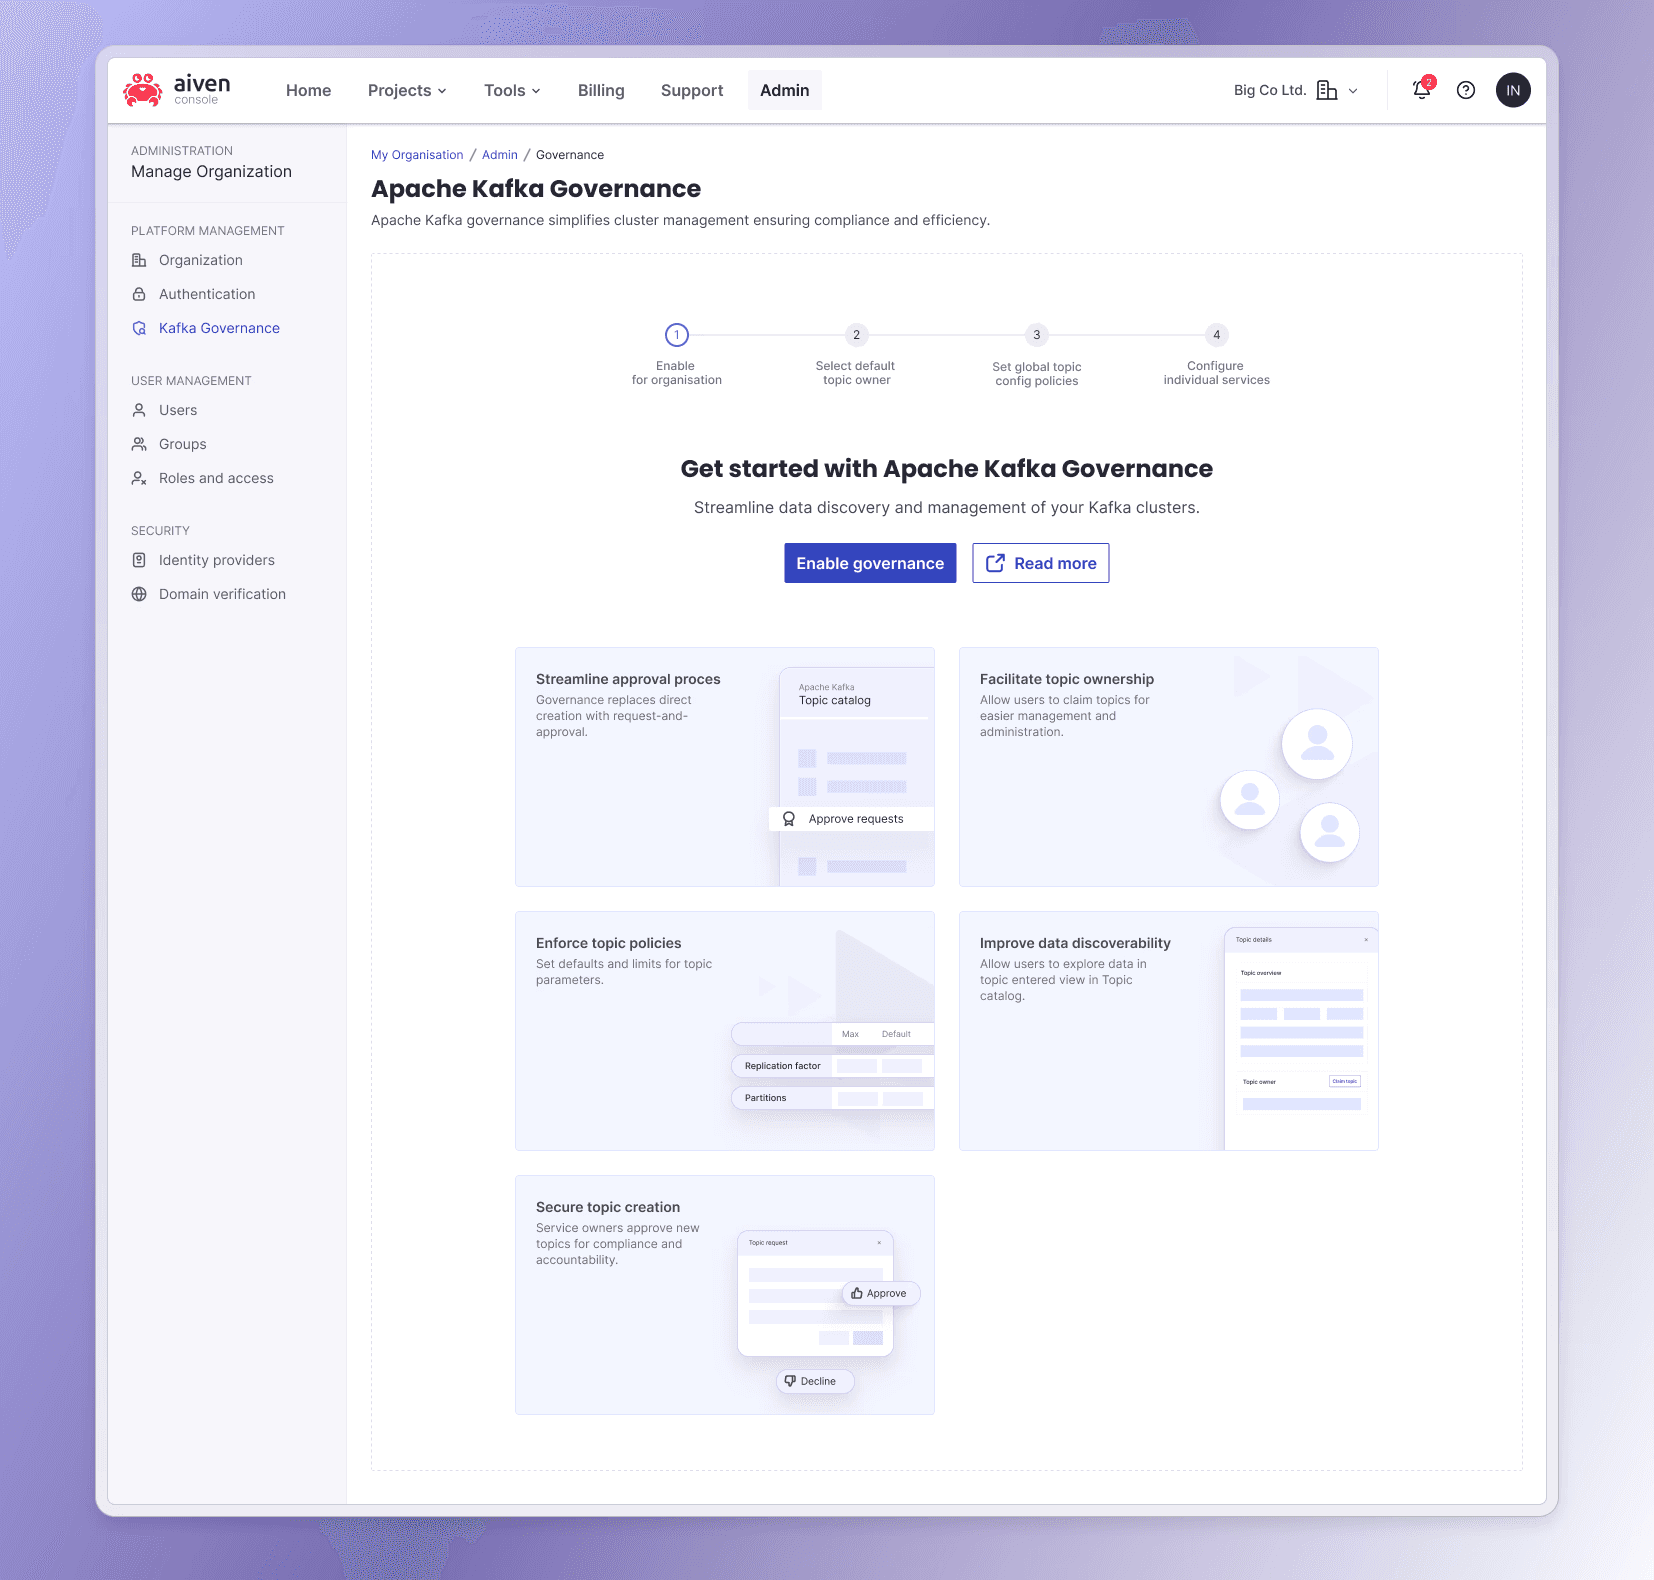Click the Domain verification globe icon
The width and height of the screenshot is (1654, 1580).
click(x=139, y=594)
